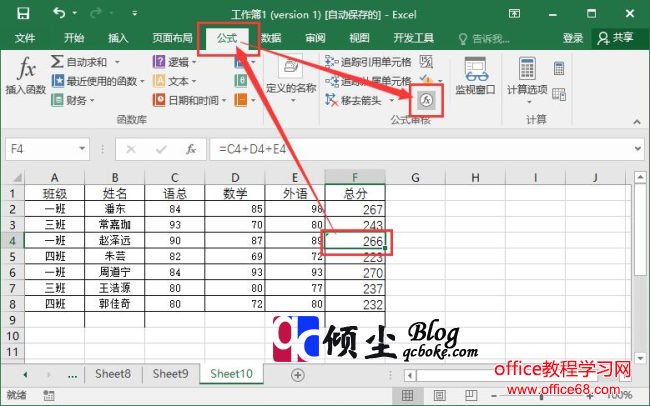Switch to Sheet9 tab
The width and height of the screenshot is (650, 406).
[170, 374]
